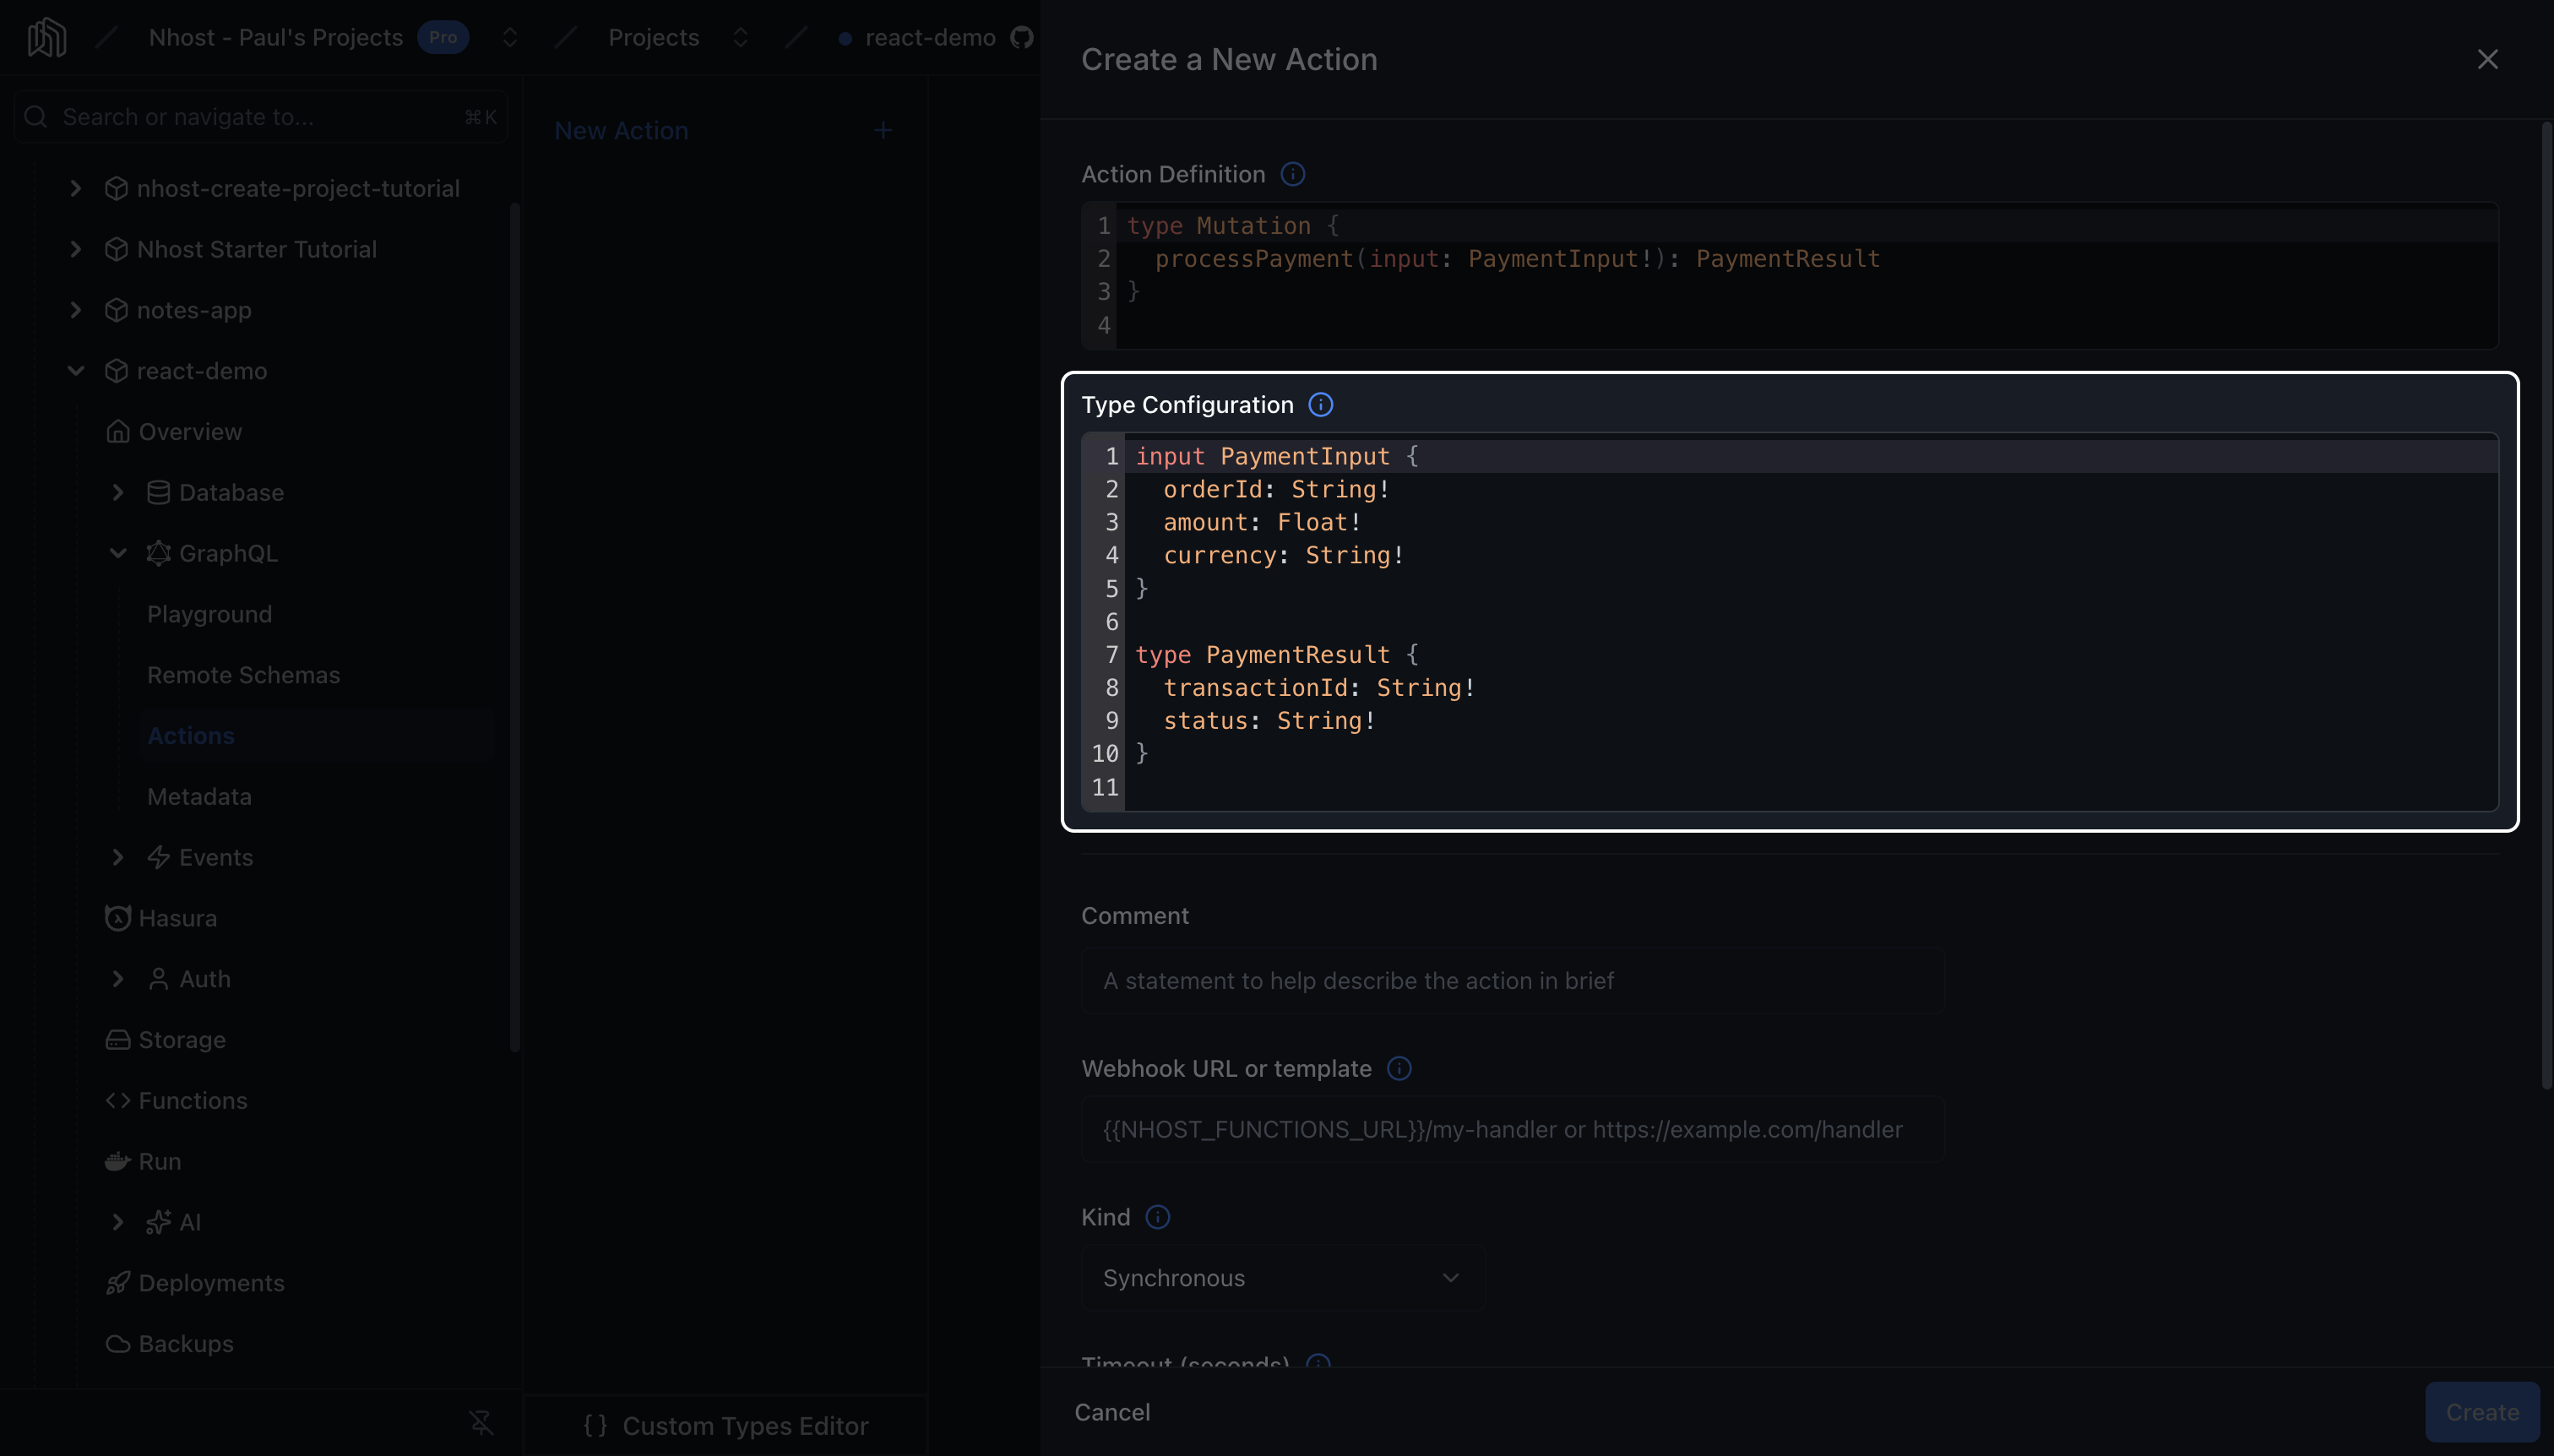Click inside the Action Definition code editor

click(x=1790, y=276)
